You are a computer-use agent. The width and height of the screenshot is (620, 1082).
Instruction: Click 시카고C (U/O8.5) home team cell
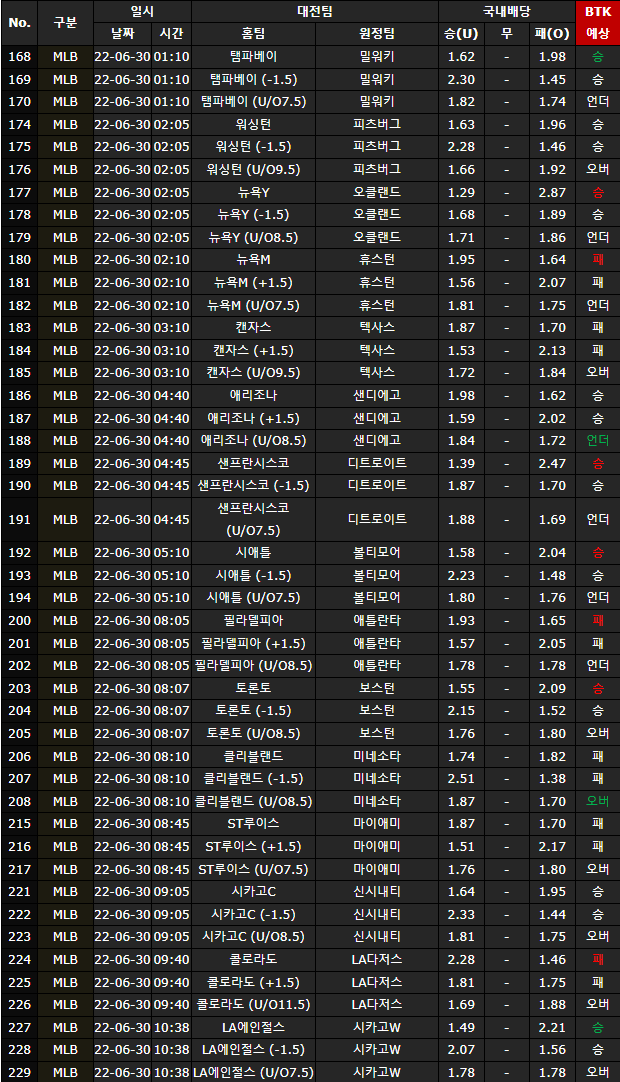(x=253, y=936)
